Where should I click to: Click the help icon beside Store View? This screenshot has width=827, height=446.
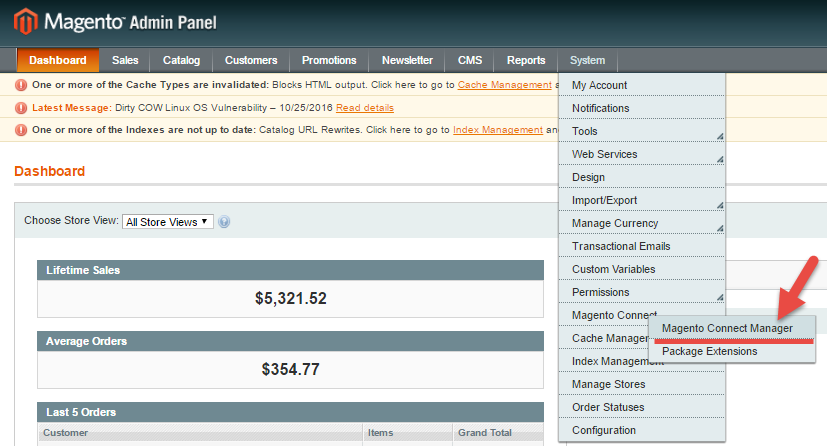[x=224, y=222]
